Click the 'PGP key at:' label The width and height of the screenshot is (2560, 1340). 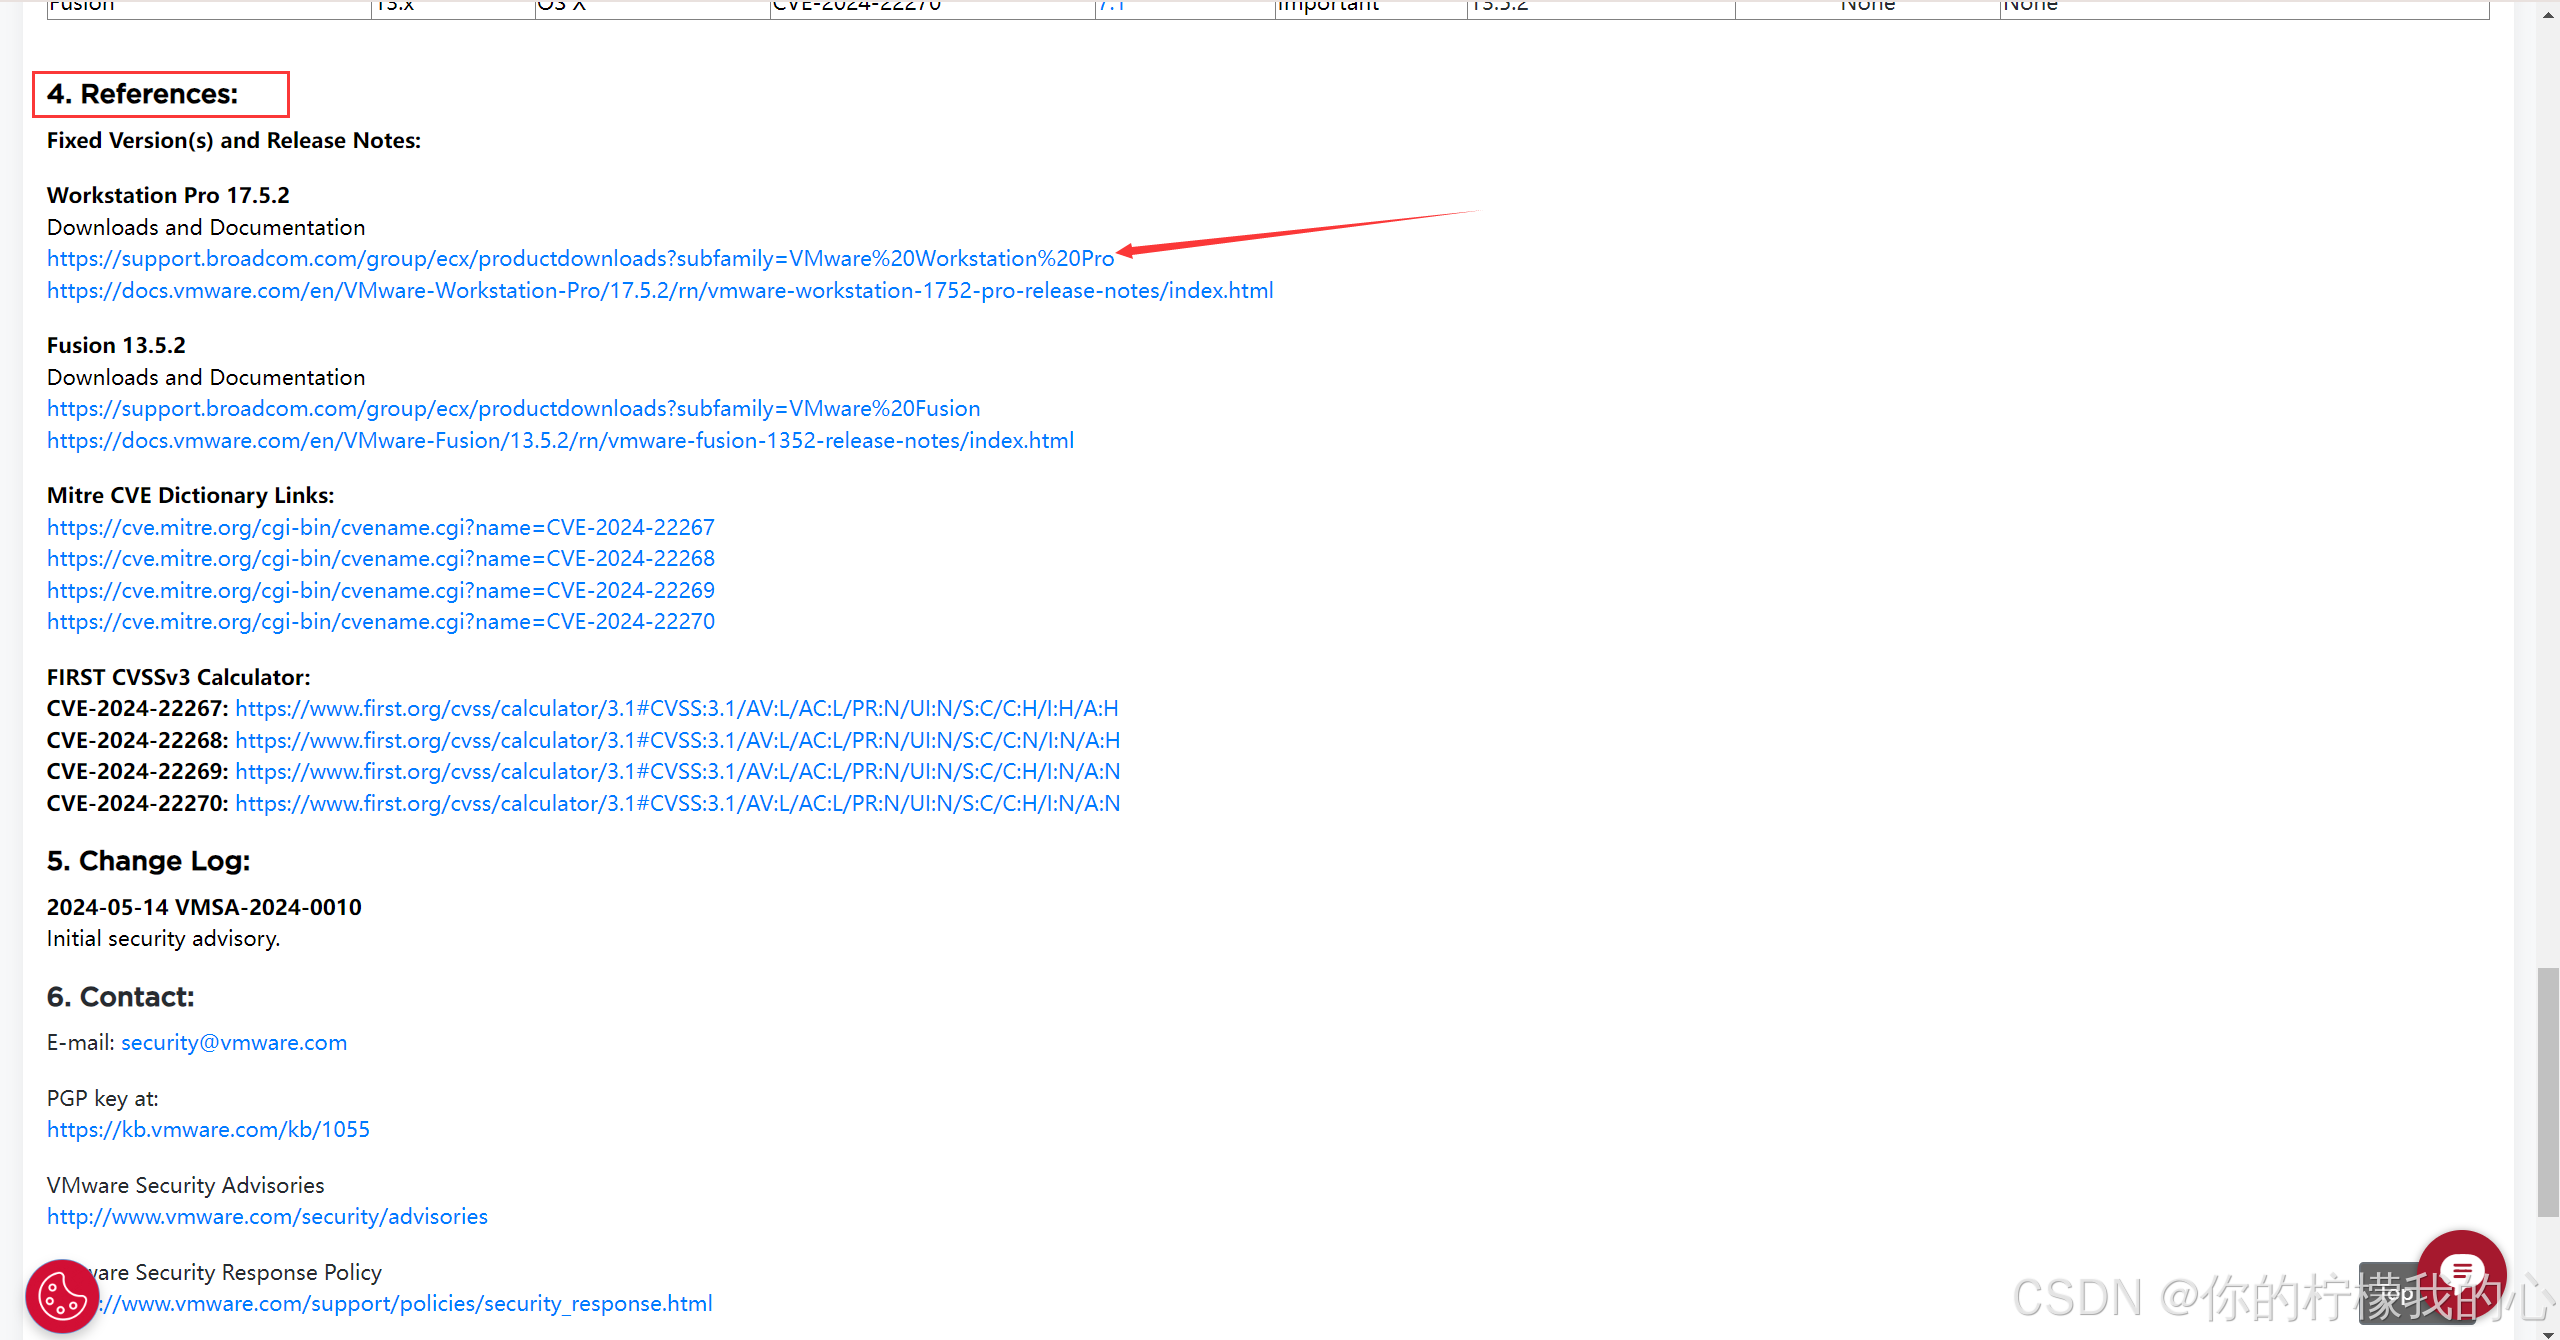click(x=103, y=1098)
